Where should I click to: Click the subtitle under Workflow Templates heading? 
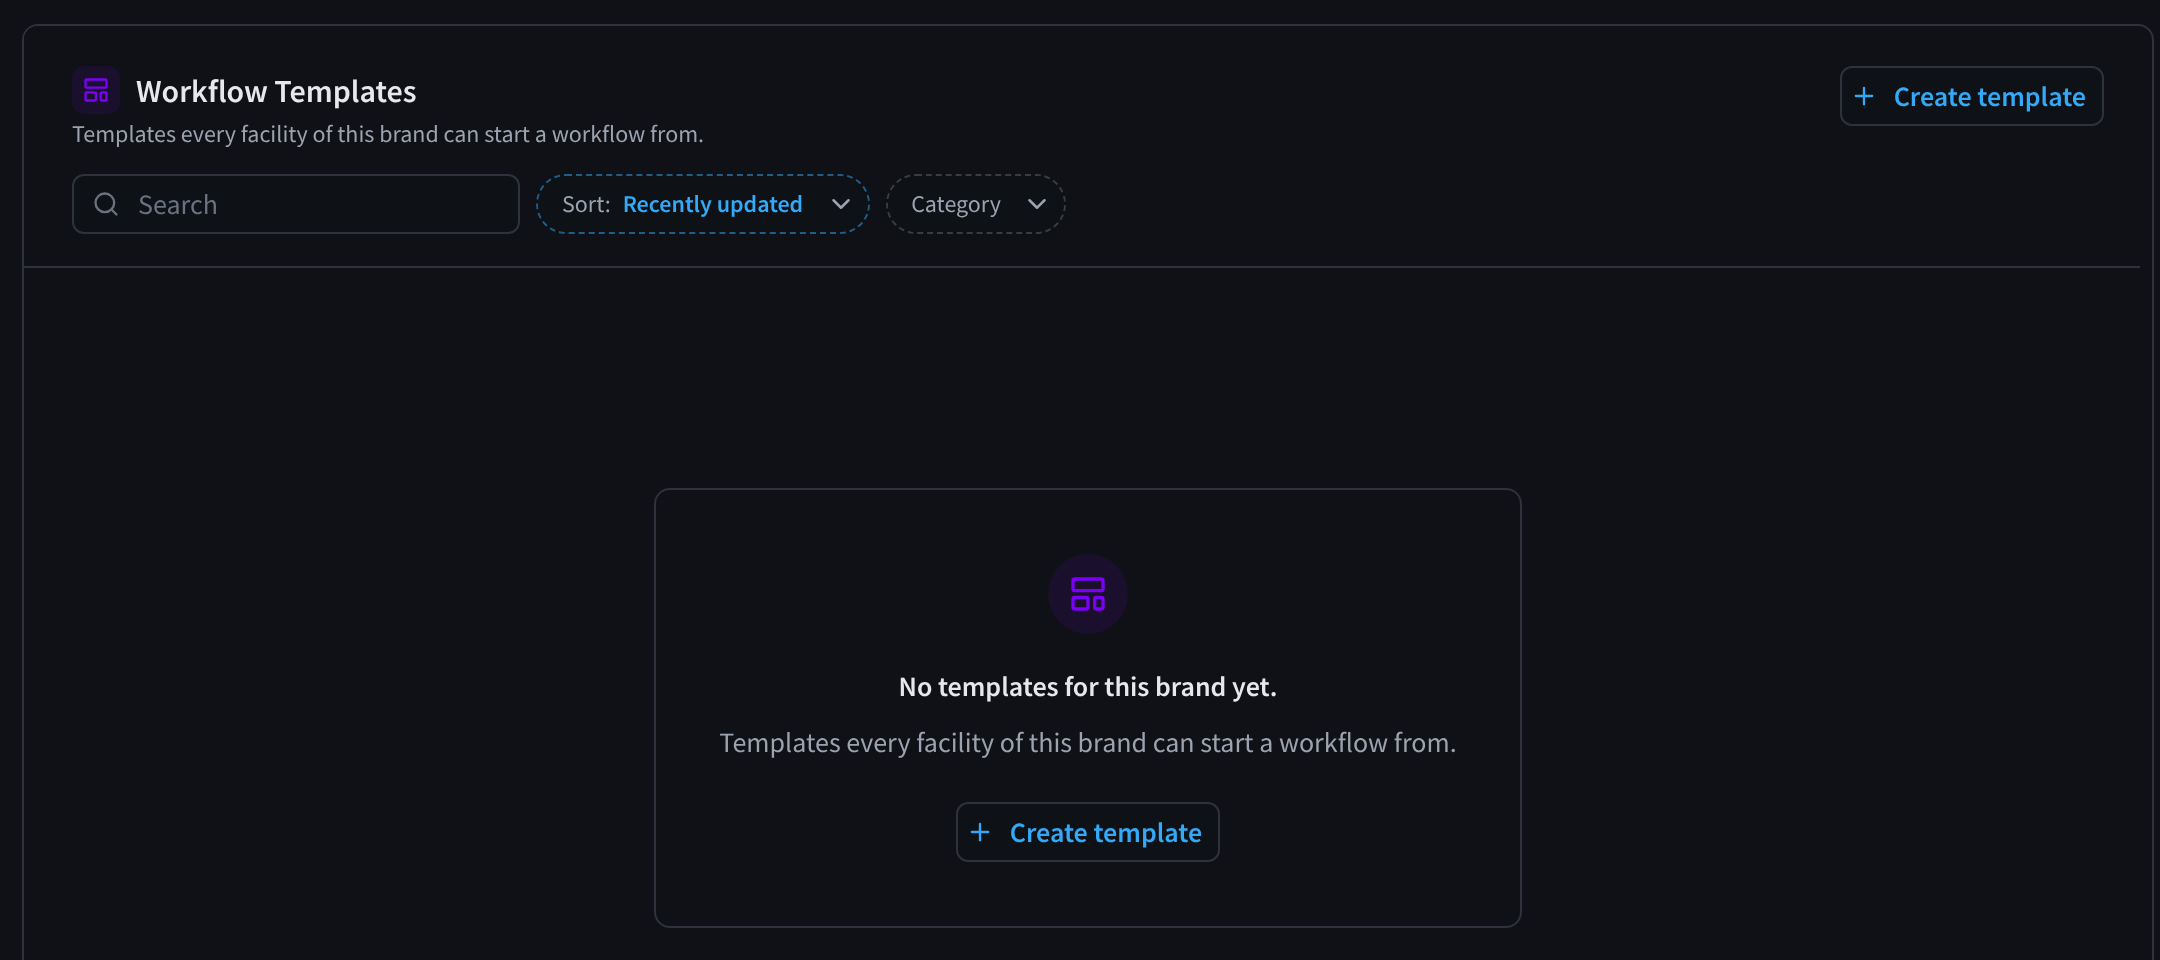point(388,134)
